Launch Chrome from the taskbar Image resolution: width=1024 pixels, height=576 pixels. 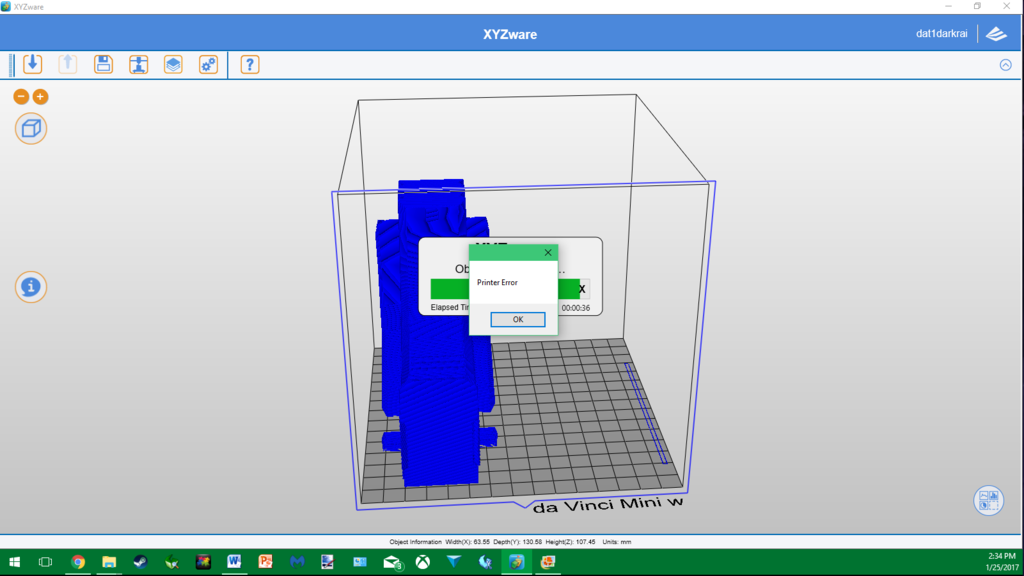tap(78, 562)
